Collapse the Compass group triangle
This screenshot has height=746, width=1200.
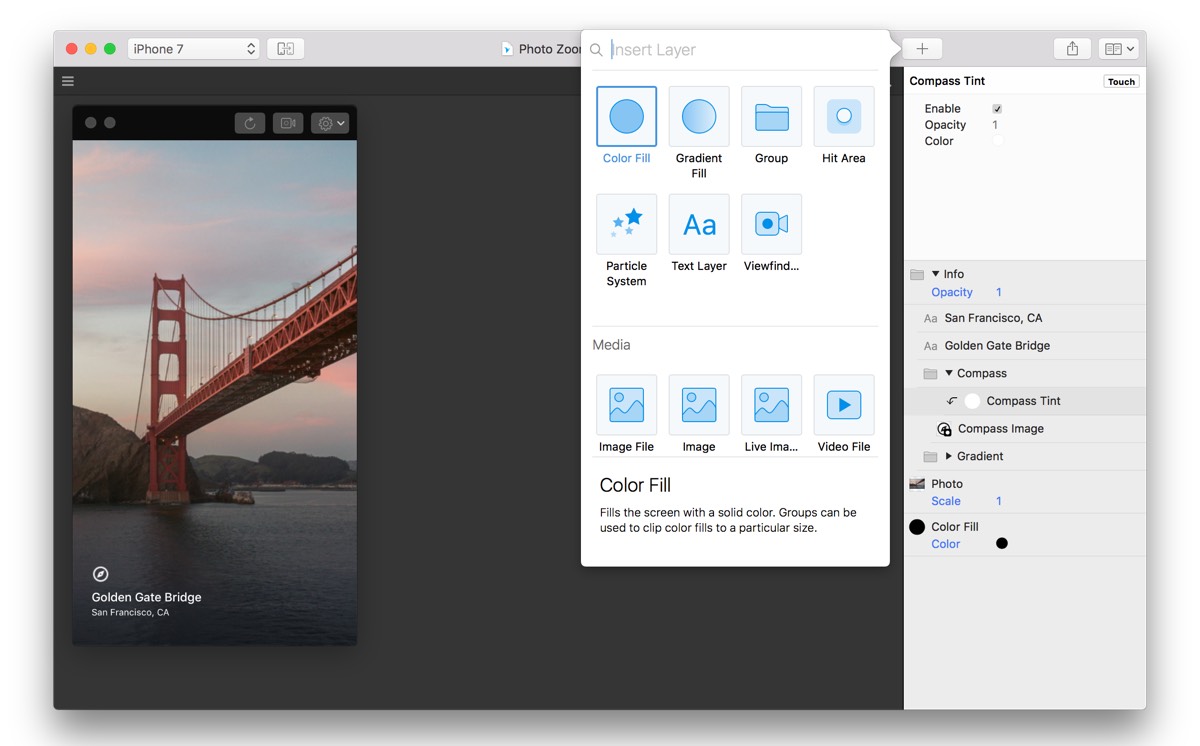point(949,373)
